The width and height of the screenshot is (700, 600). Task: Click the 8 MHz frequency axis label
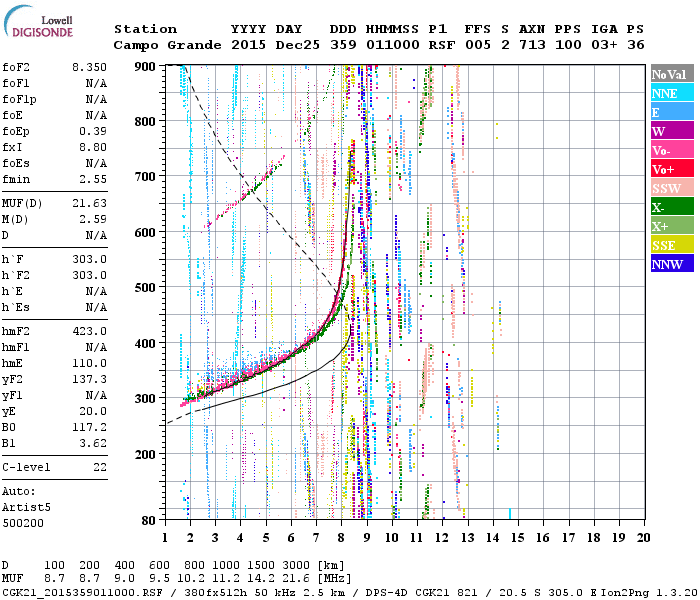[x=342, y=538]
